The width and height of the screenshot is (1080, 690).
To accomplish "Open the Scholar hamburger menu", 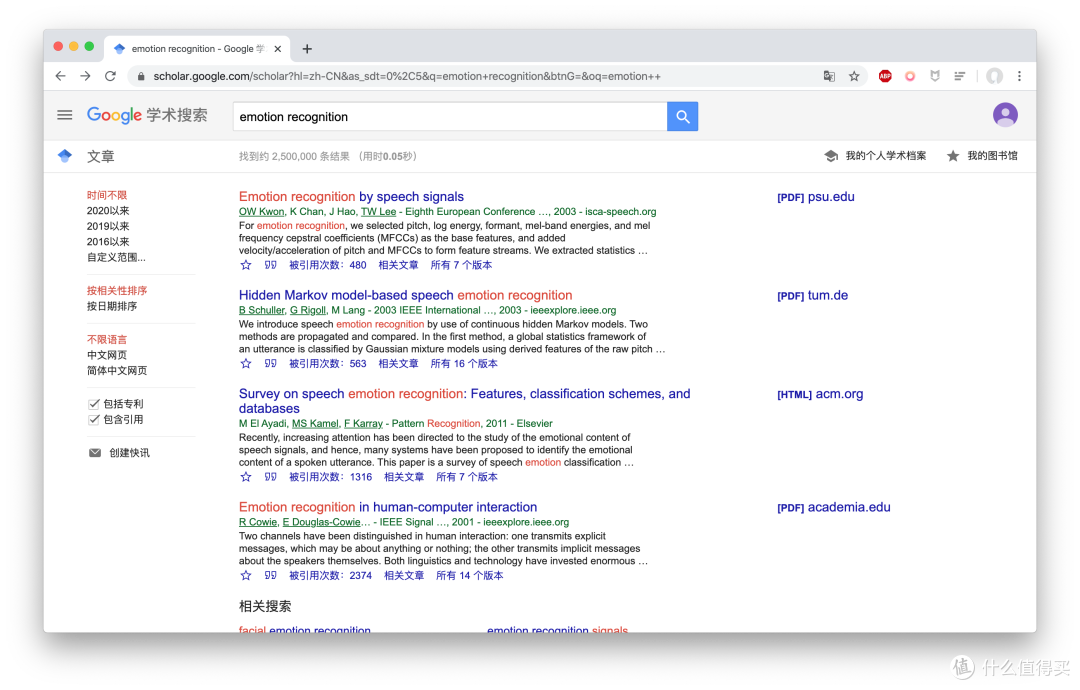I will pyautogui.click(x=65, y=115).
